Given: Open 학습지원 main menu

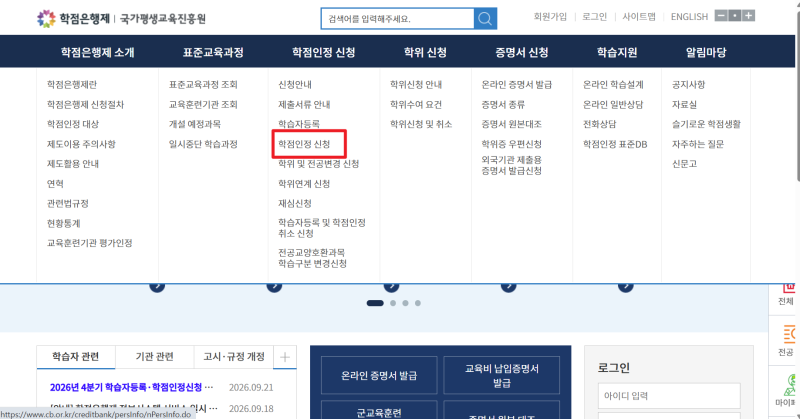Looking at the screenshot, I should 617,52.
